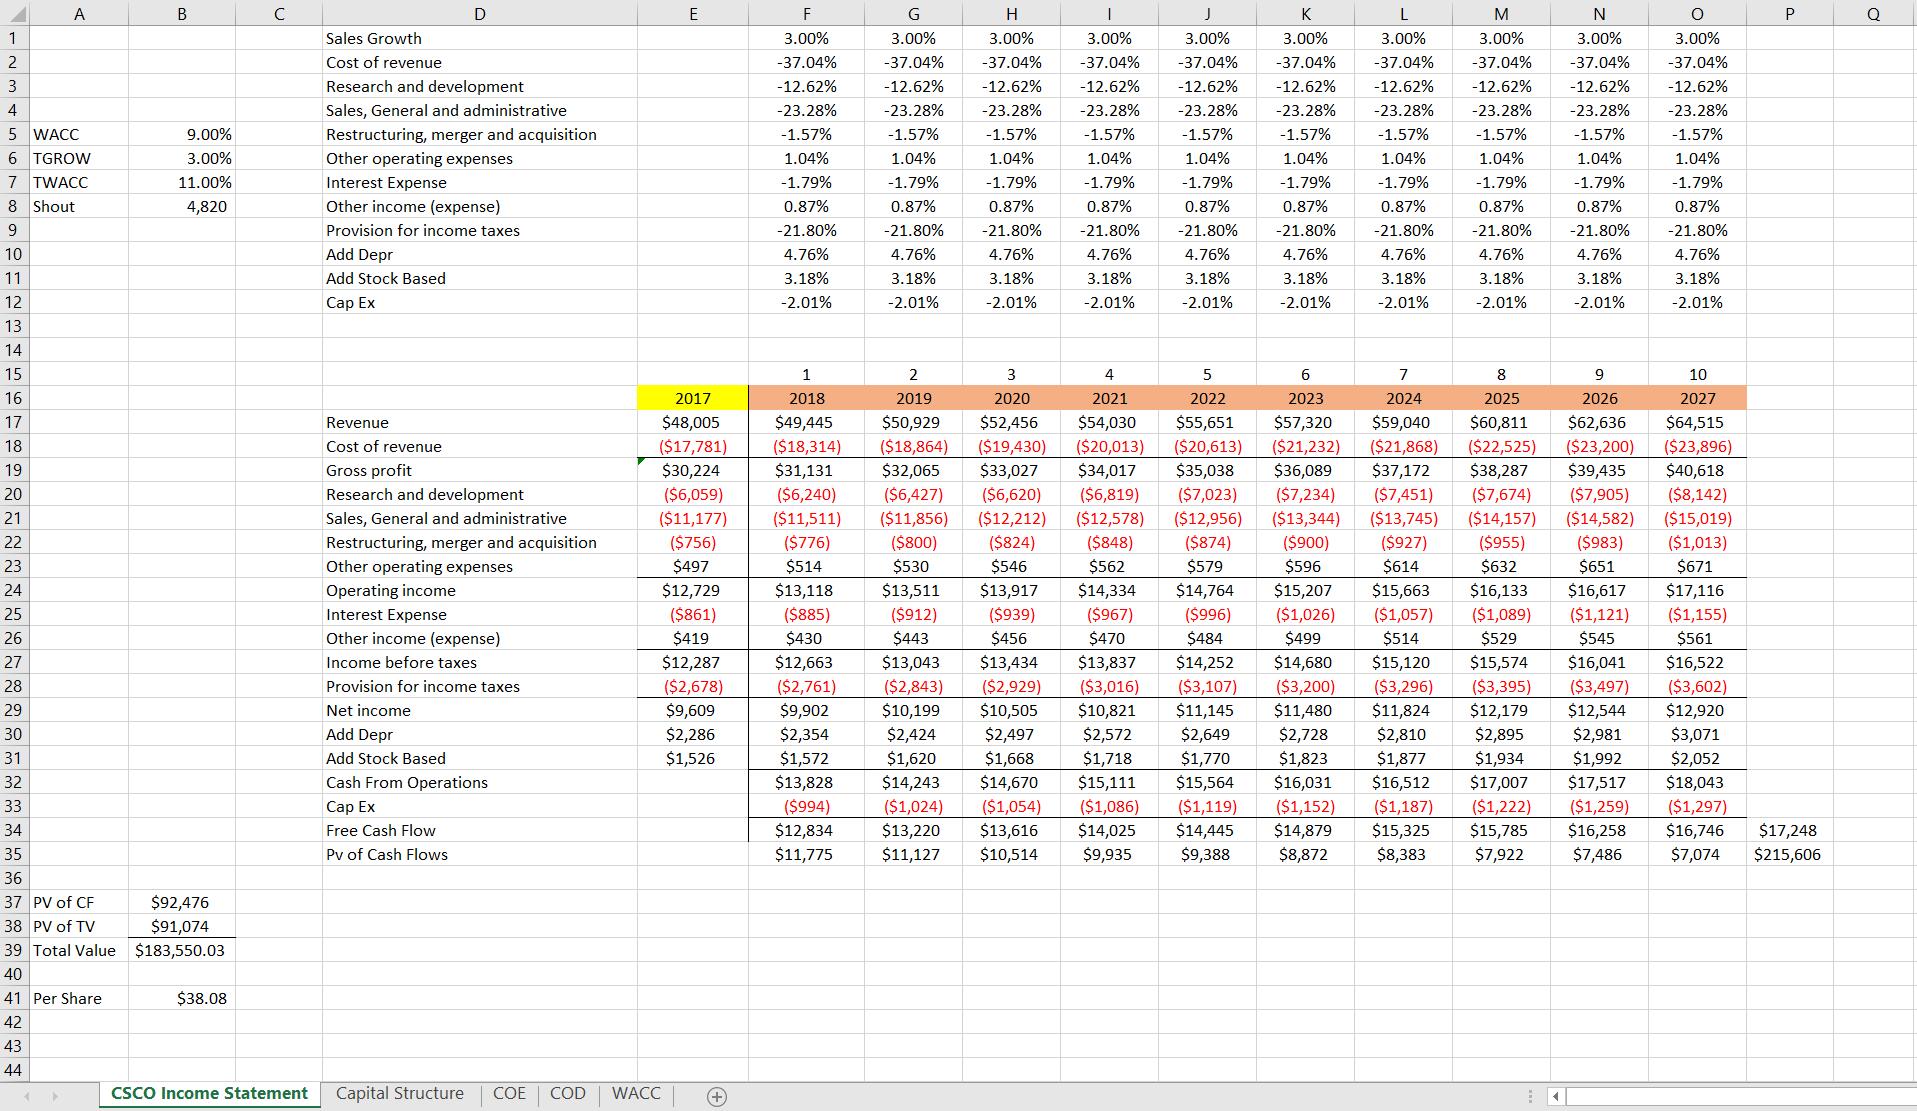The image size is (1917, 1111).
Task: Select the WACC 9.00% input cell
Action: tap(181, 134)
